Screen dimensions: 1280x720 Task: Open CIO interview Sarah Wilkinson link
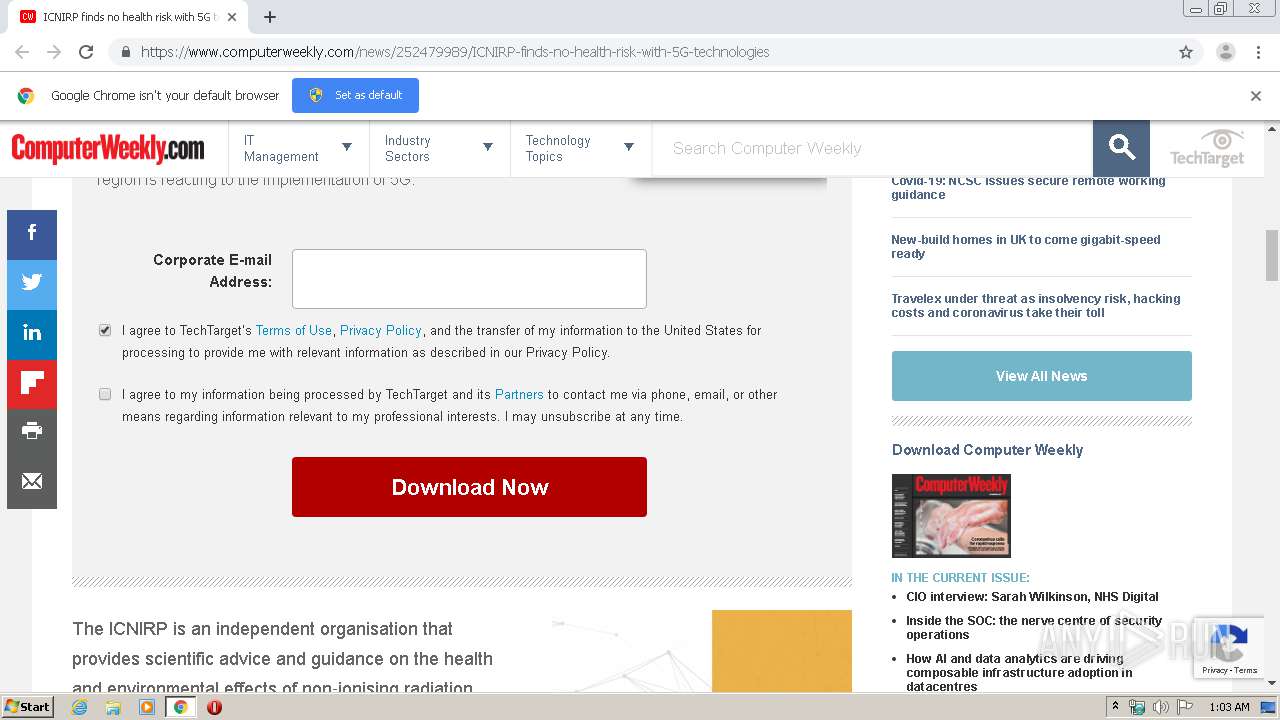click(x=1032, y=596)
